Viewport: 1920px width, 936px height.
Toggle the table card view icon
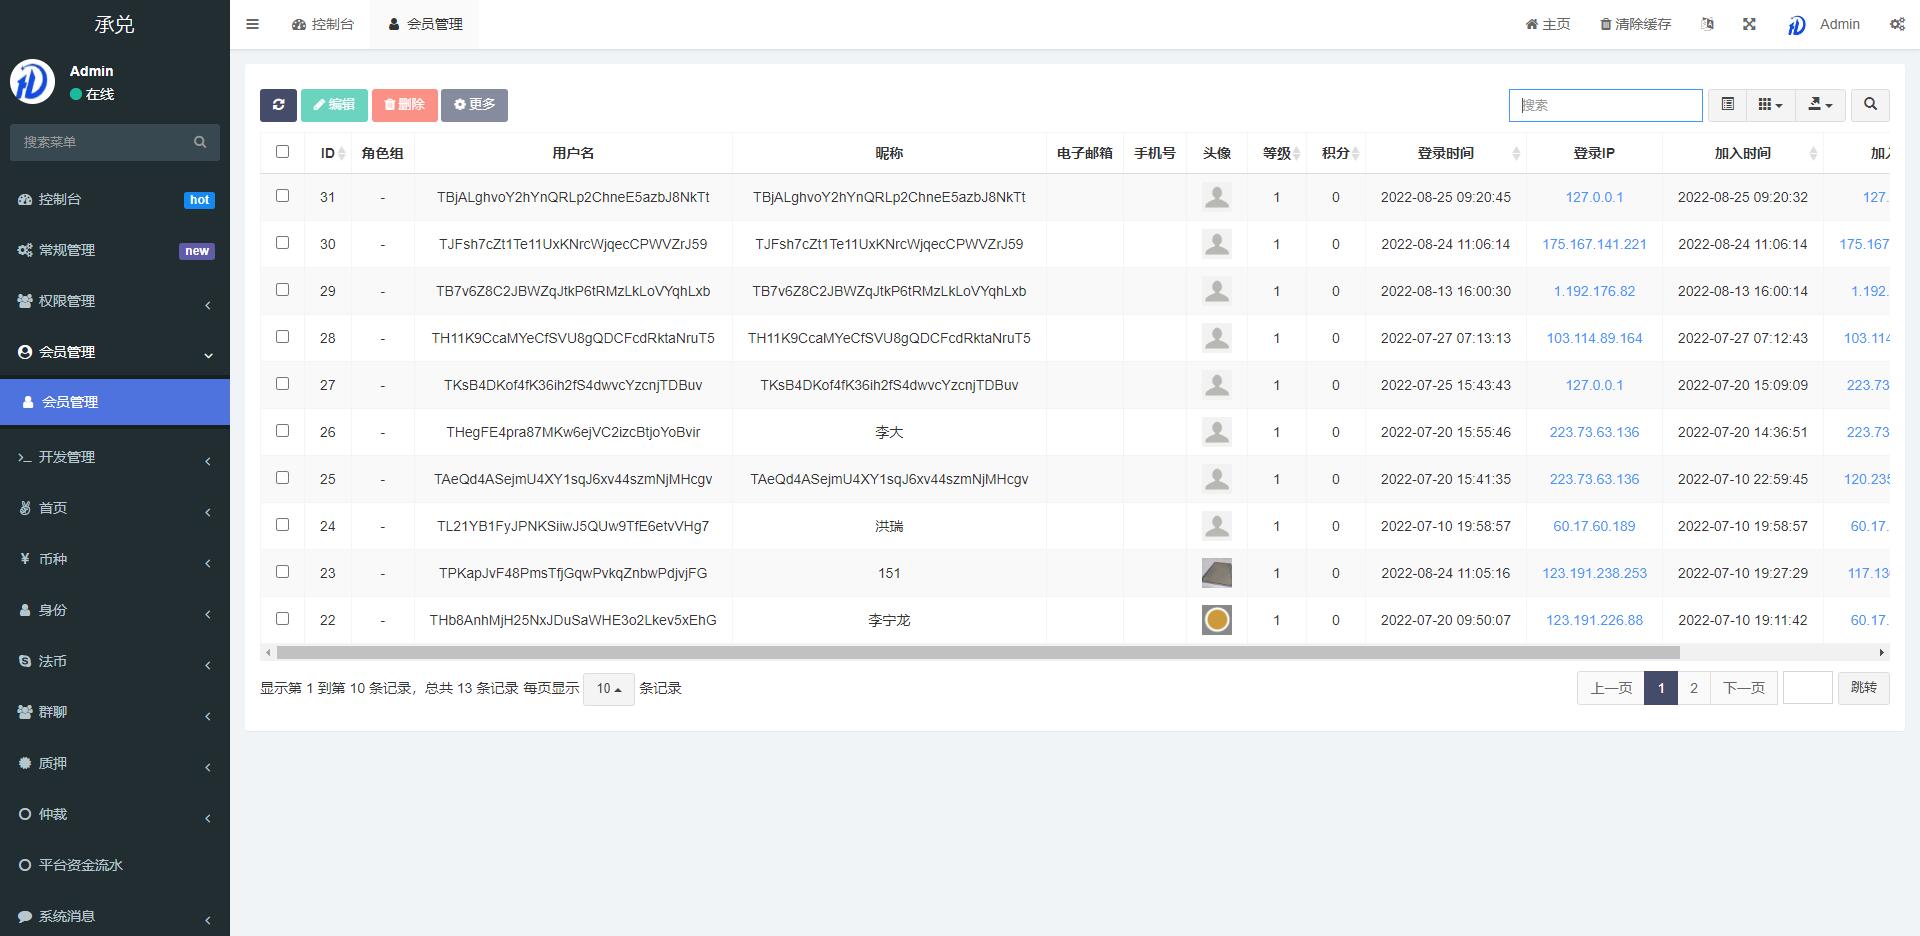[x=1727, y=105]
